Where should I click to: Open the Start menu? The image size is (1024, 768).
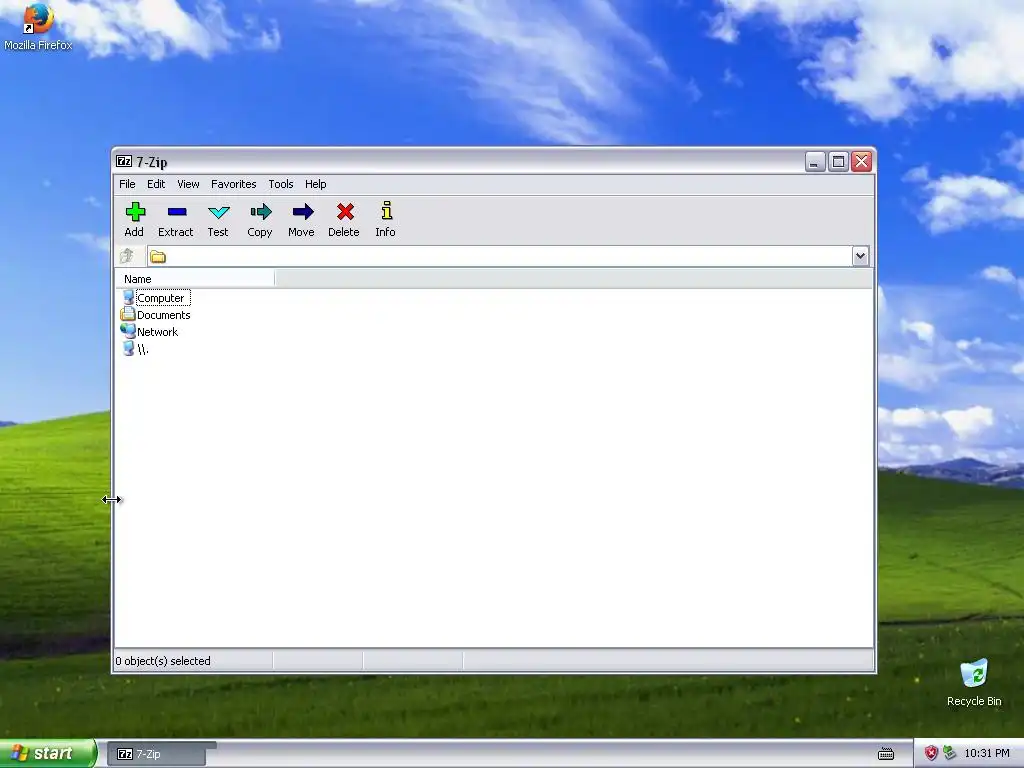click(48, 754)
